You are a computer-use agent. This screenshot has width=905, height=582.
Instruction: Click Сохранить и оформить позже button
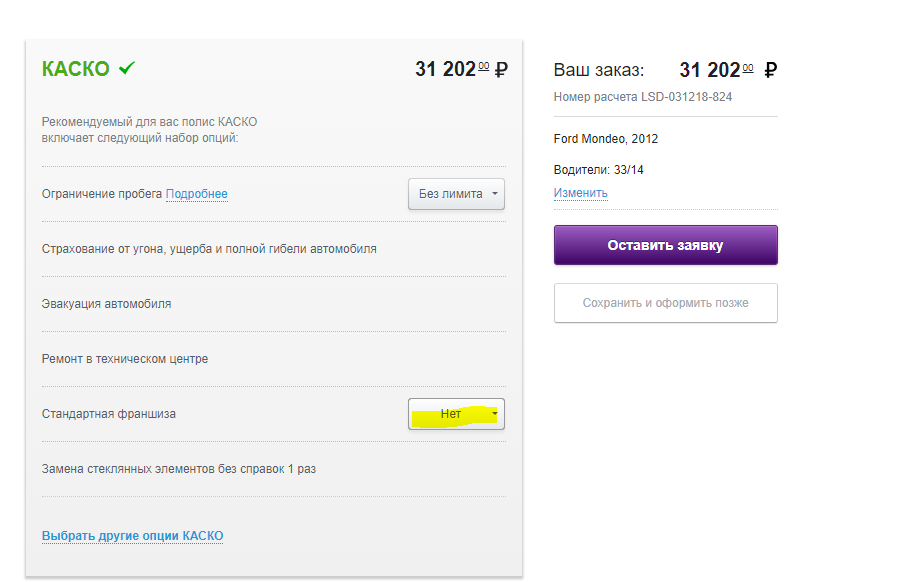665,303
